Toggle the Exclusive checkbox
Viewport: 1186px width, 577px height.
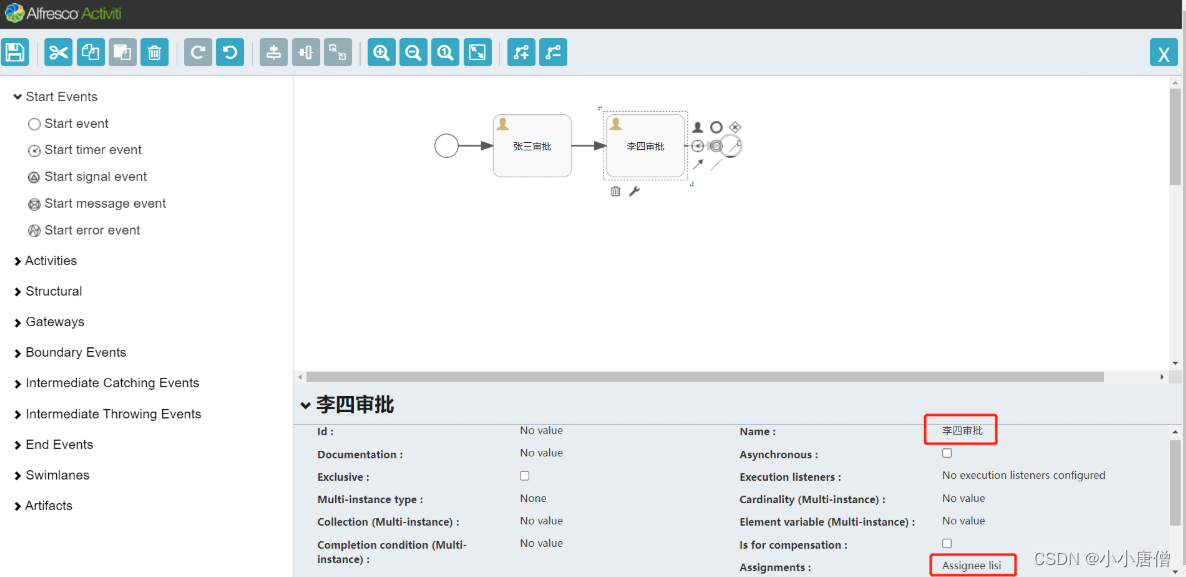coord(524,475)
